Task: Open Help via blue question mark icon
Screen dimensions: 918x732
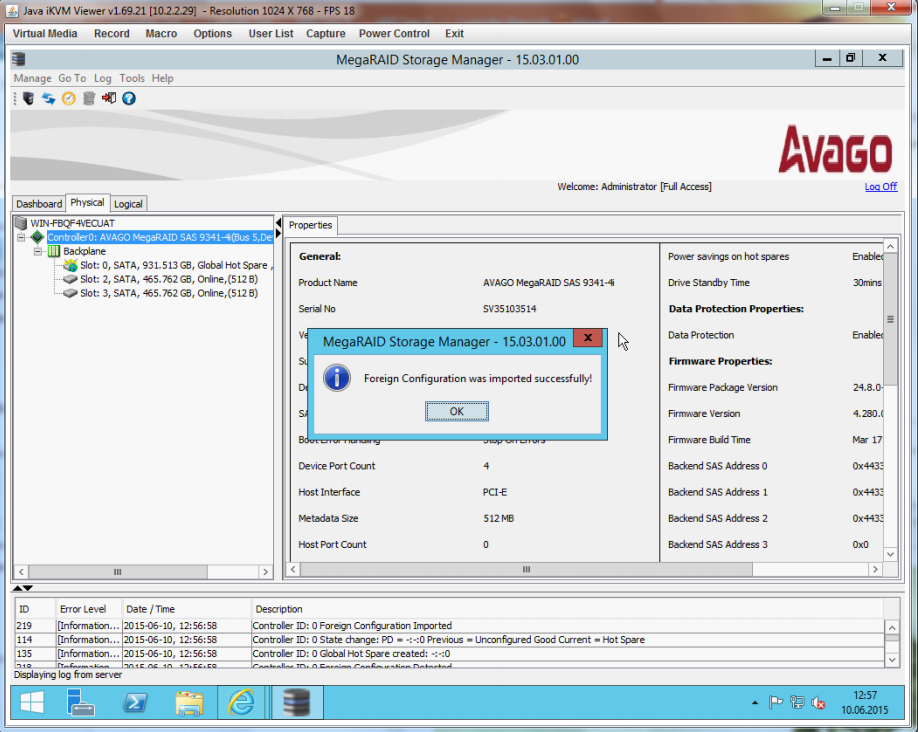Action: [x=129, y=98]
